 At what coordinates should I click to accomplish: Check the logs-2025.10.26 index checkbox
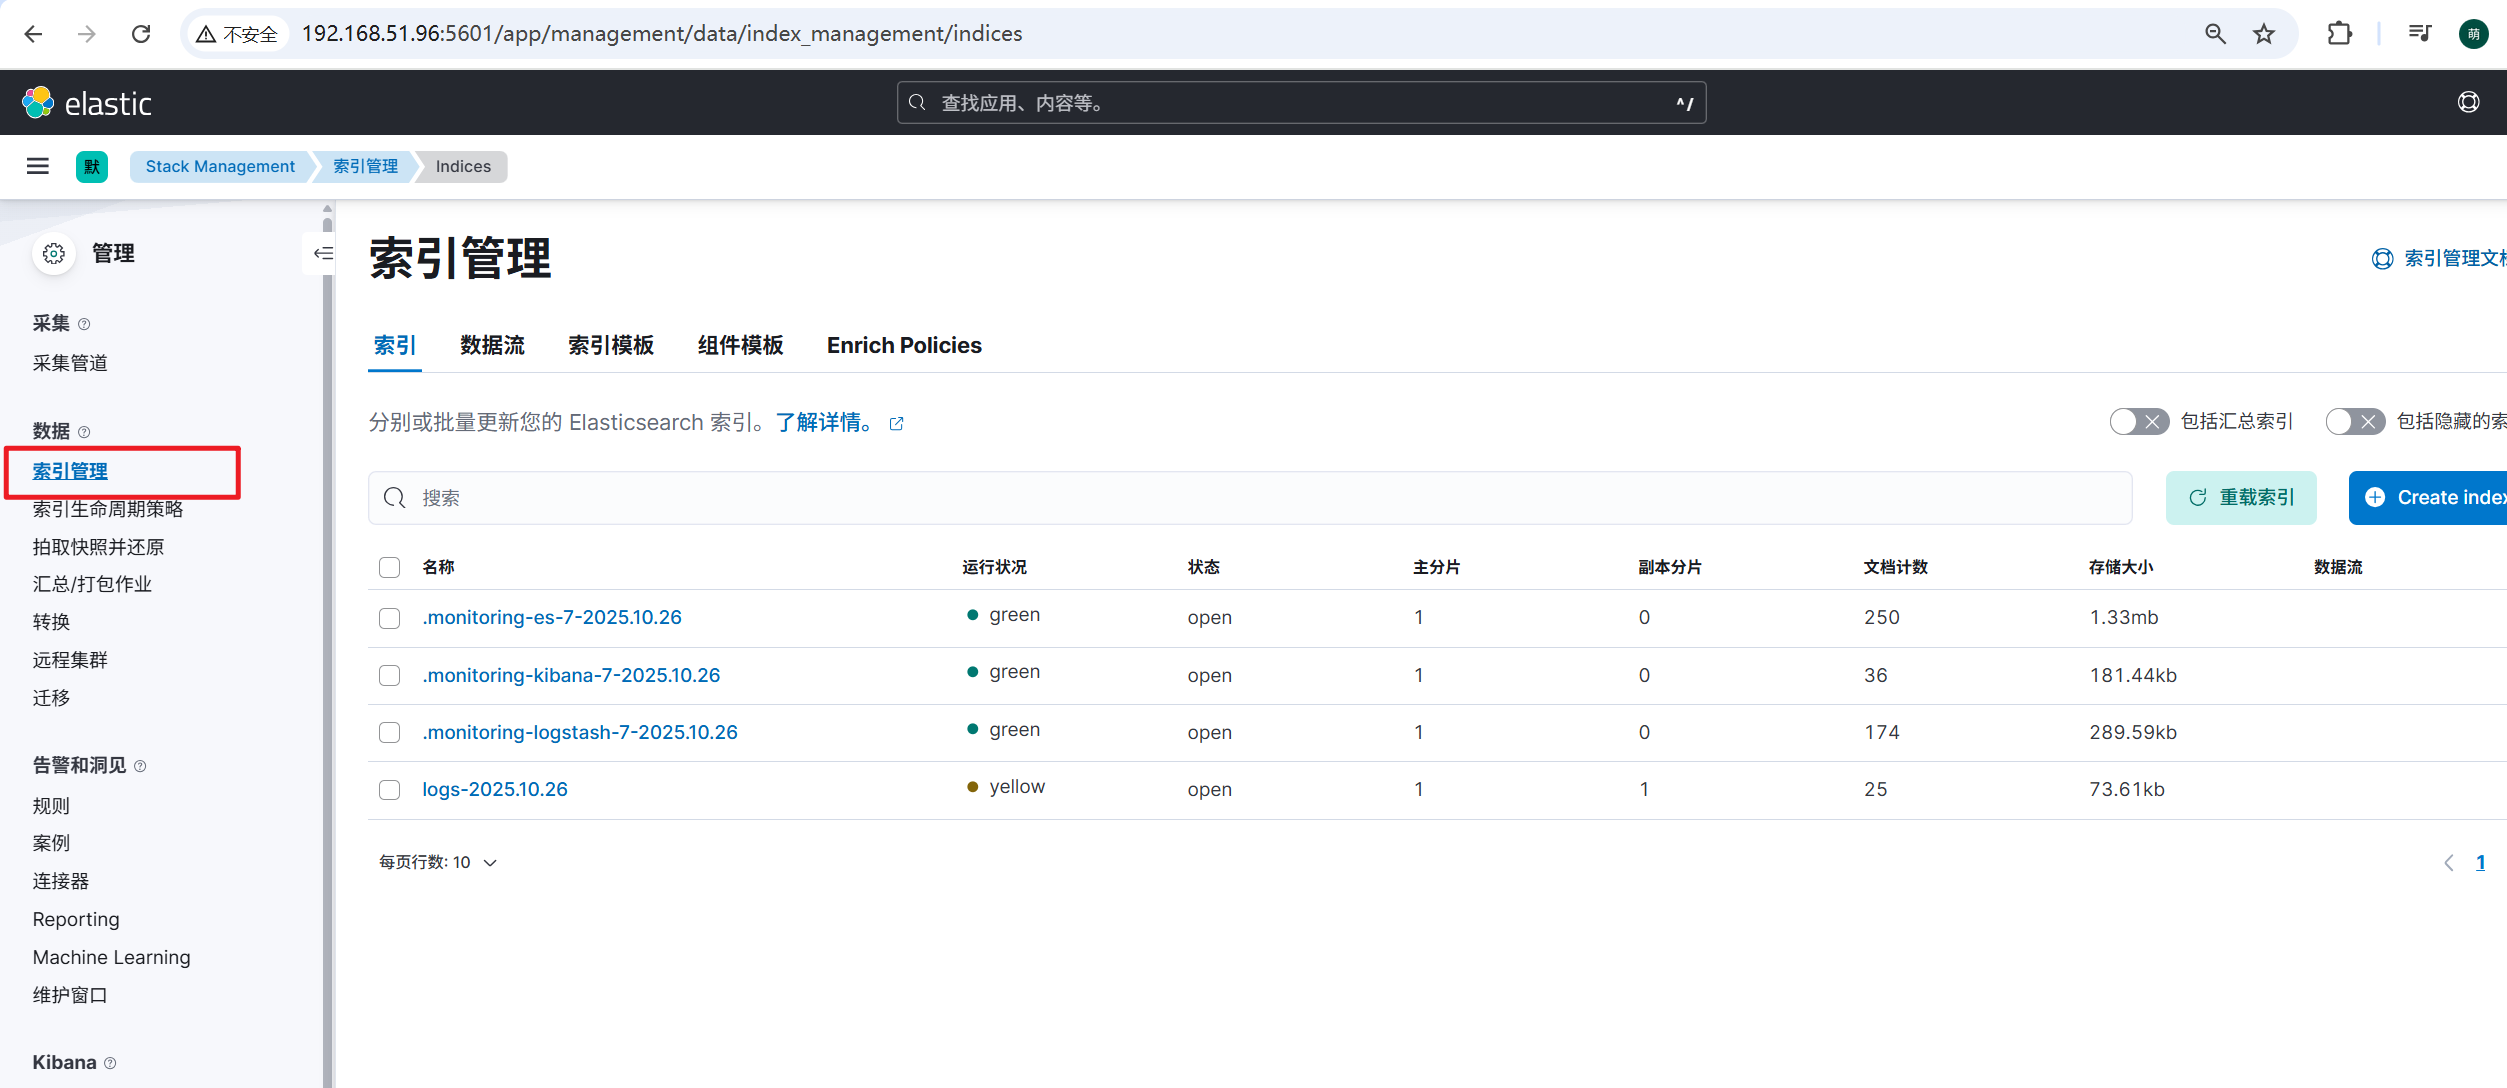tap(390, 790)
